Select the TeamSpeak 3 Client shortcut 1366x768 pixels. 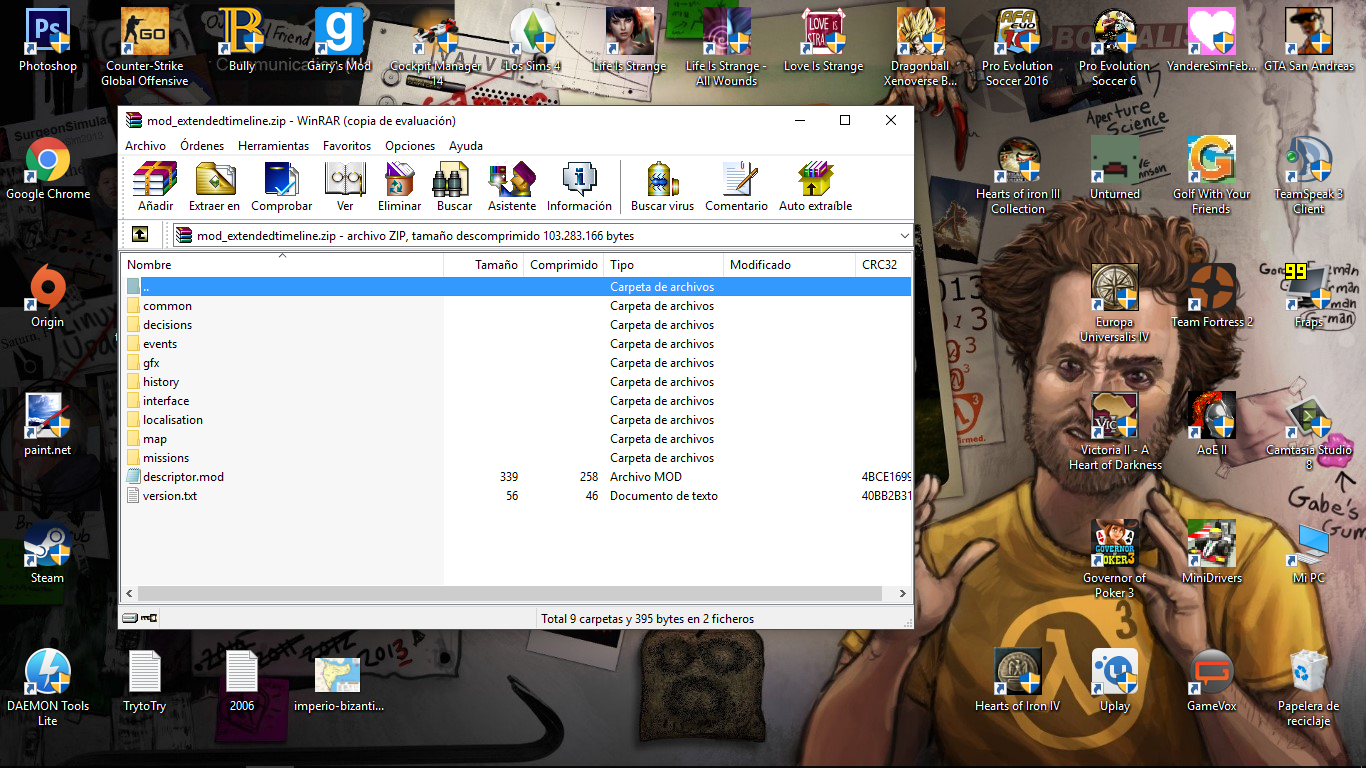coord(1308,175)
